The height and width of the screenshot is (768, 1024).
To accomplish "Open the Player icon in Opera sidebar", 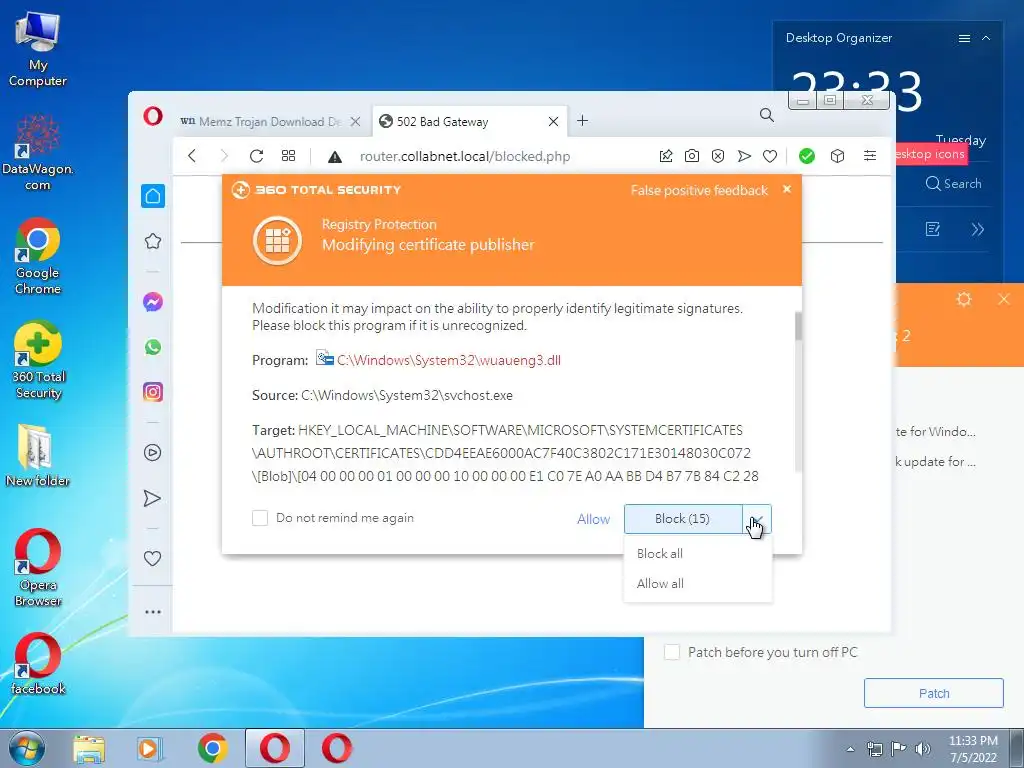I will [153, 453].
